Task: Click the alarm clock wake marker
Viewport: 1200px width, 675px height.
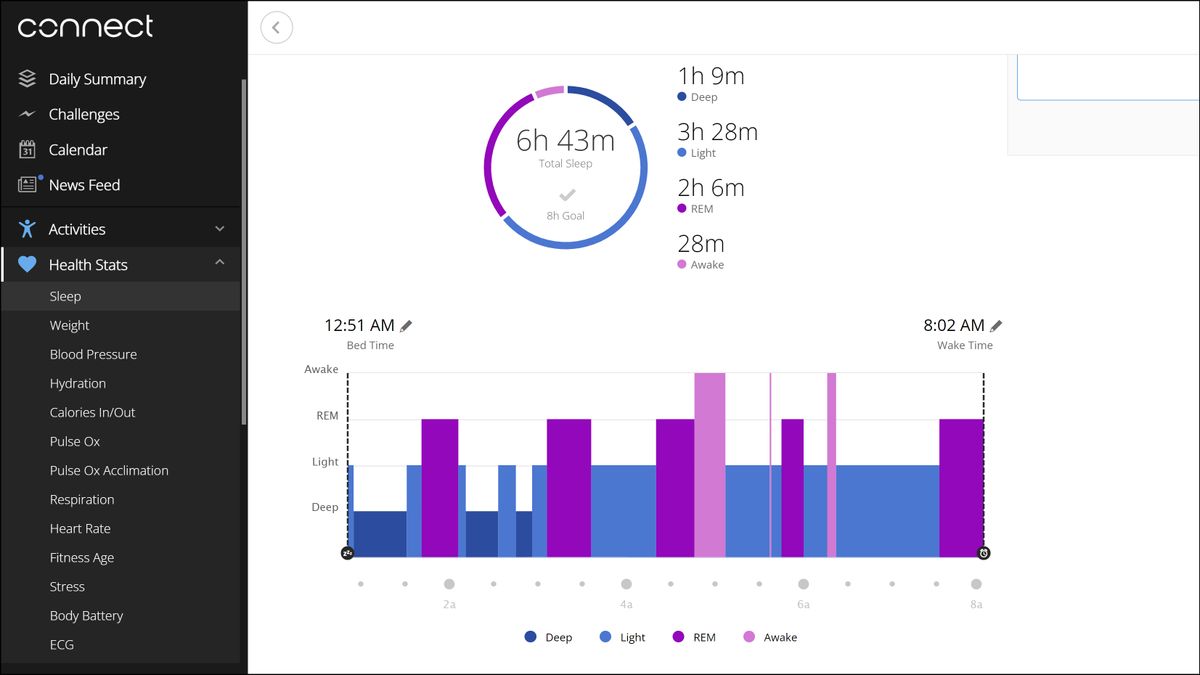Action: click(984, 553)
